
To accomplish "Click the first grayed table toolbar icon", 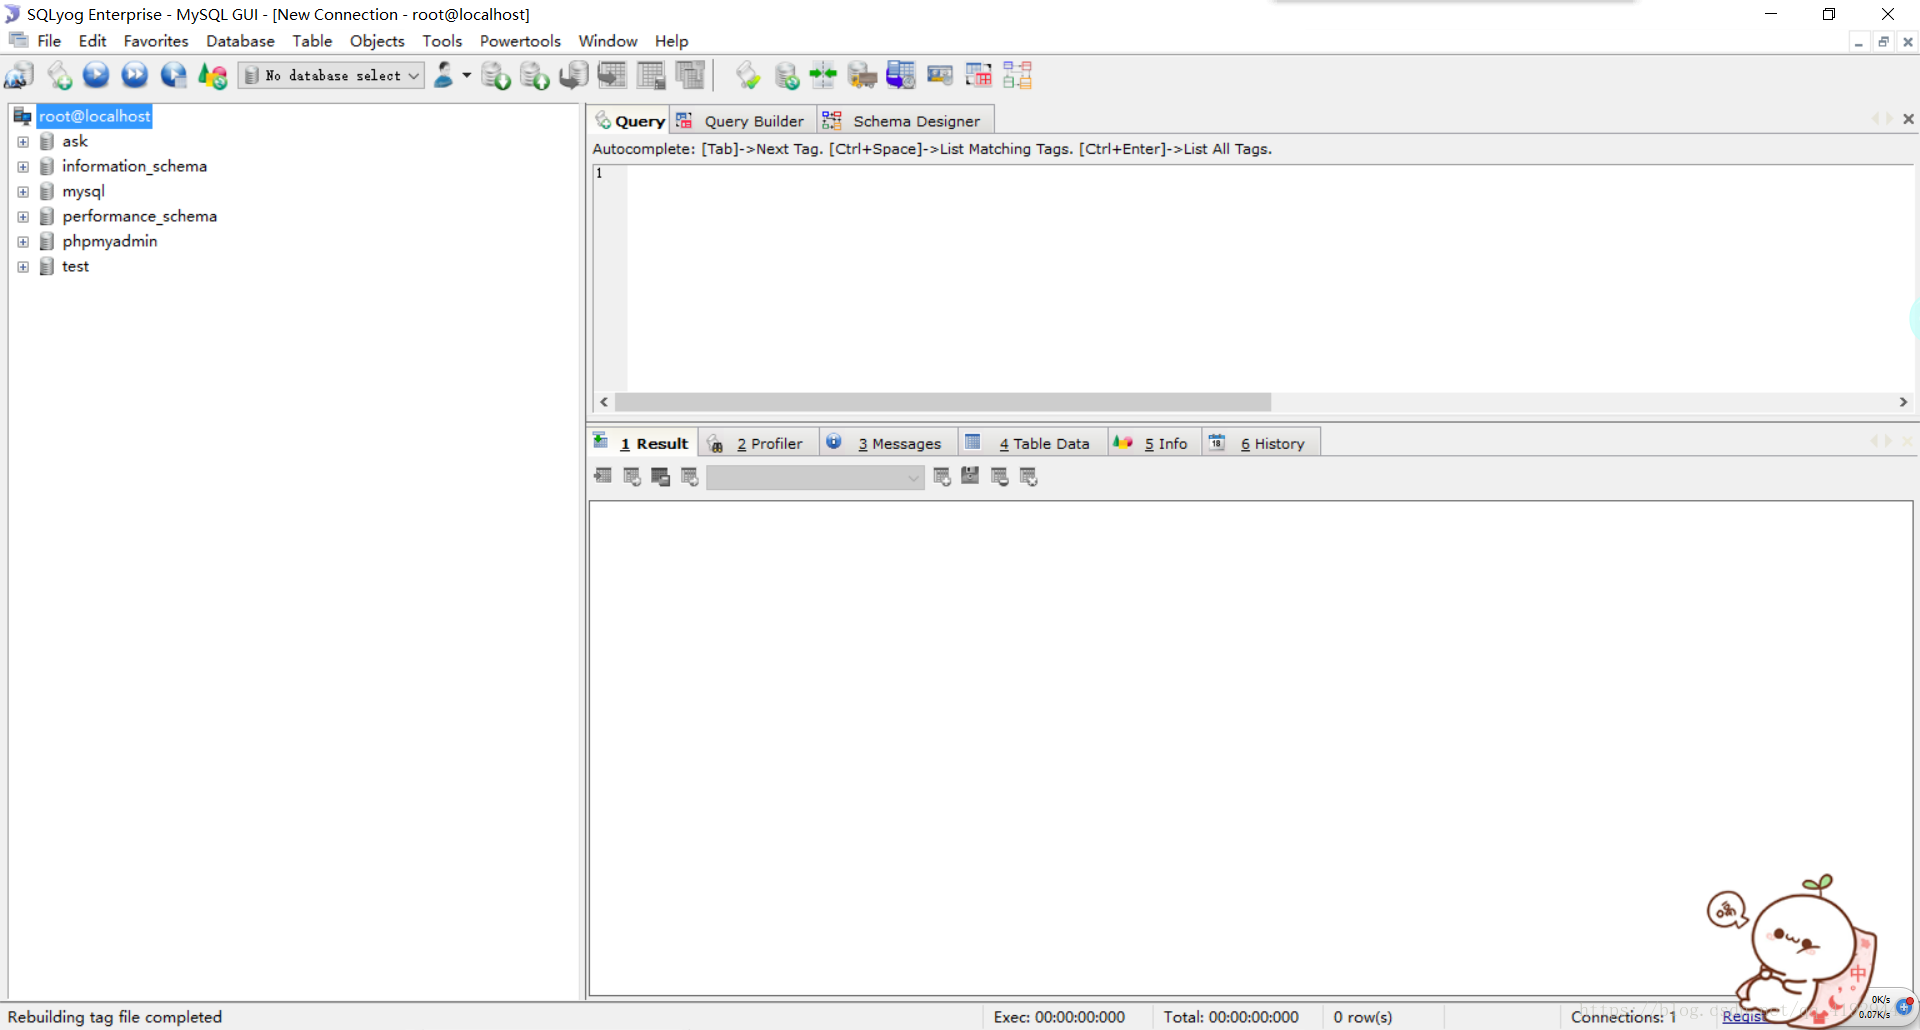I will pos(612,75).
